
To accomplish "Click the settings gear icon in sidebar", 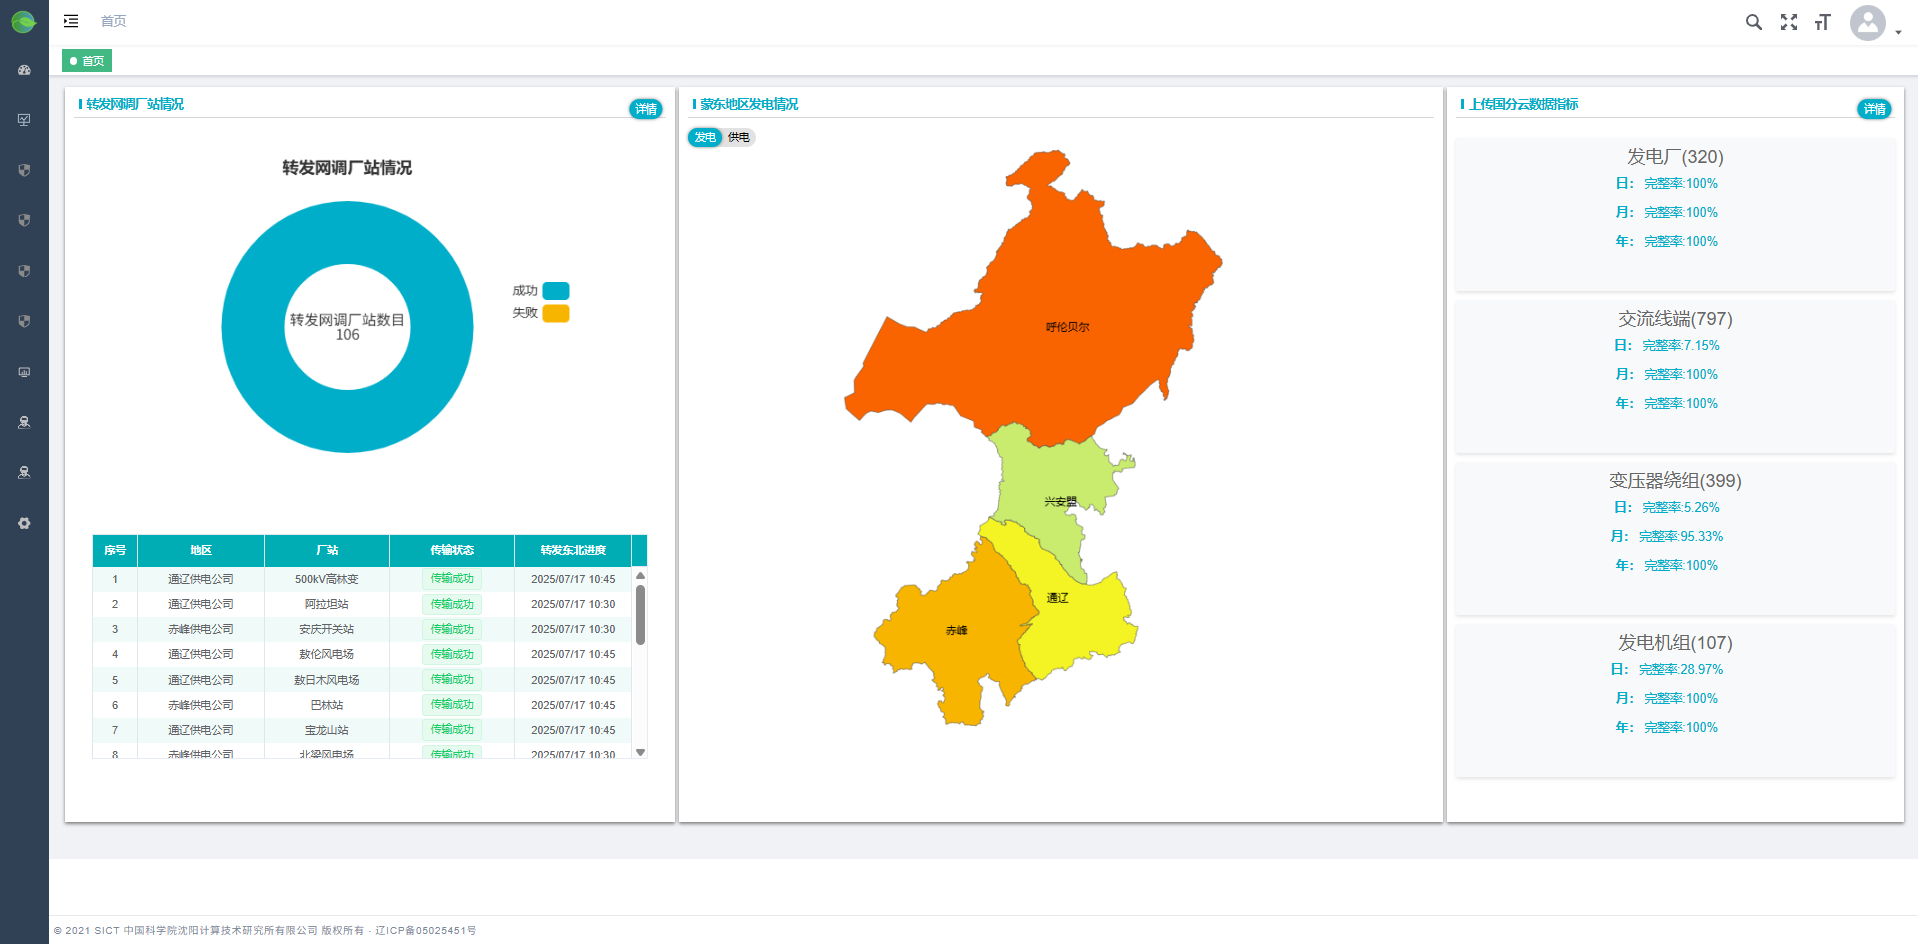I will point(24,523).
